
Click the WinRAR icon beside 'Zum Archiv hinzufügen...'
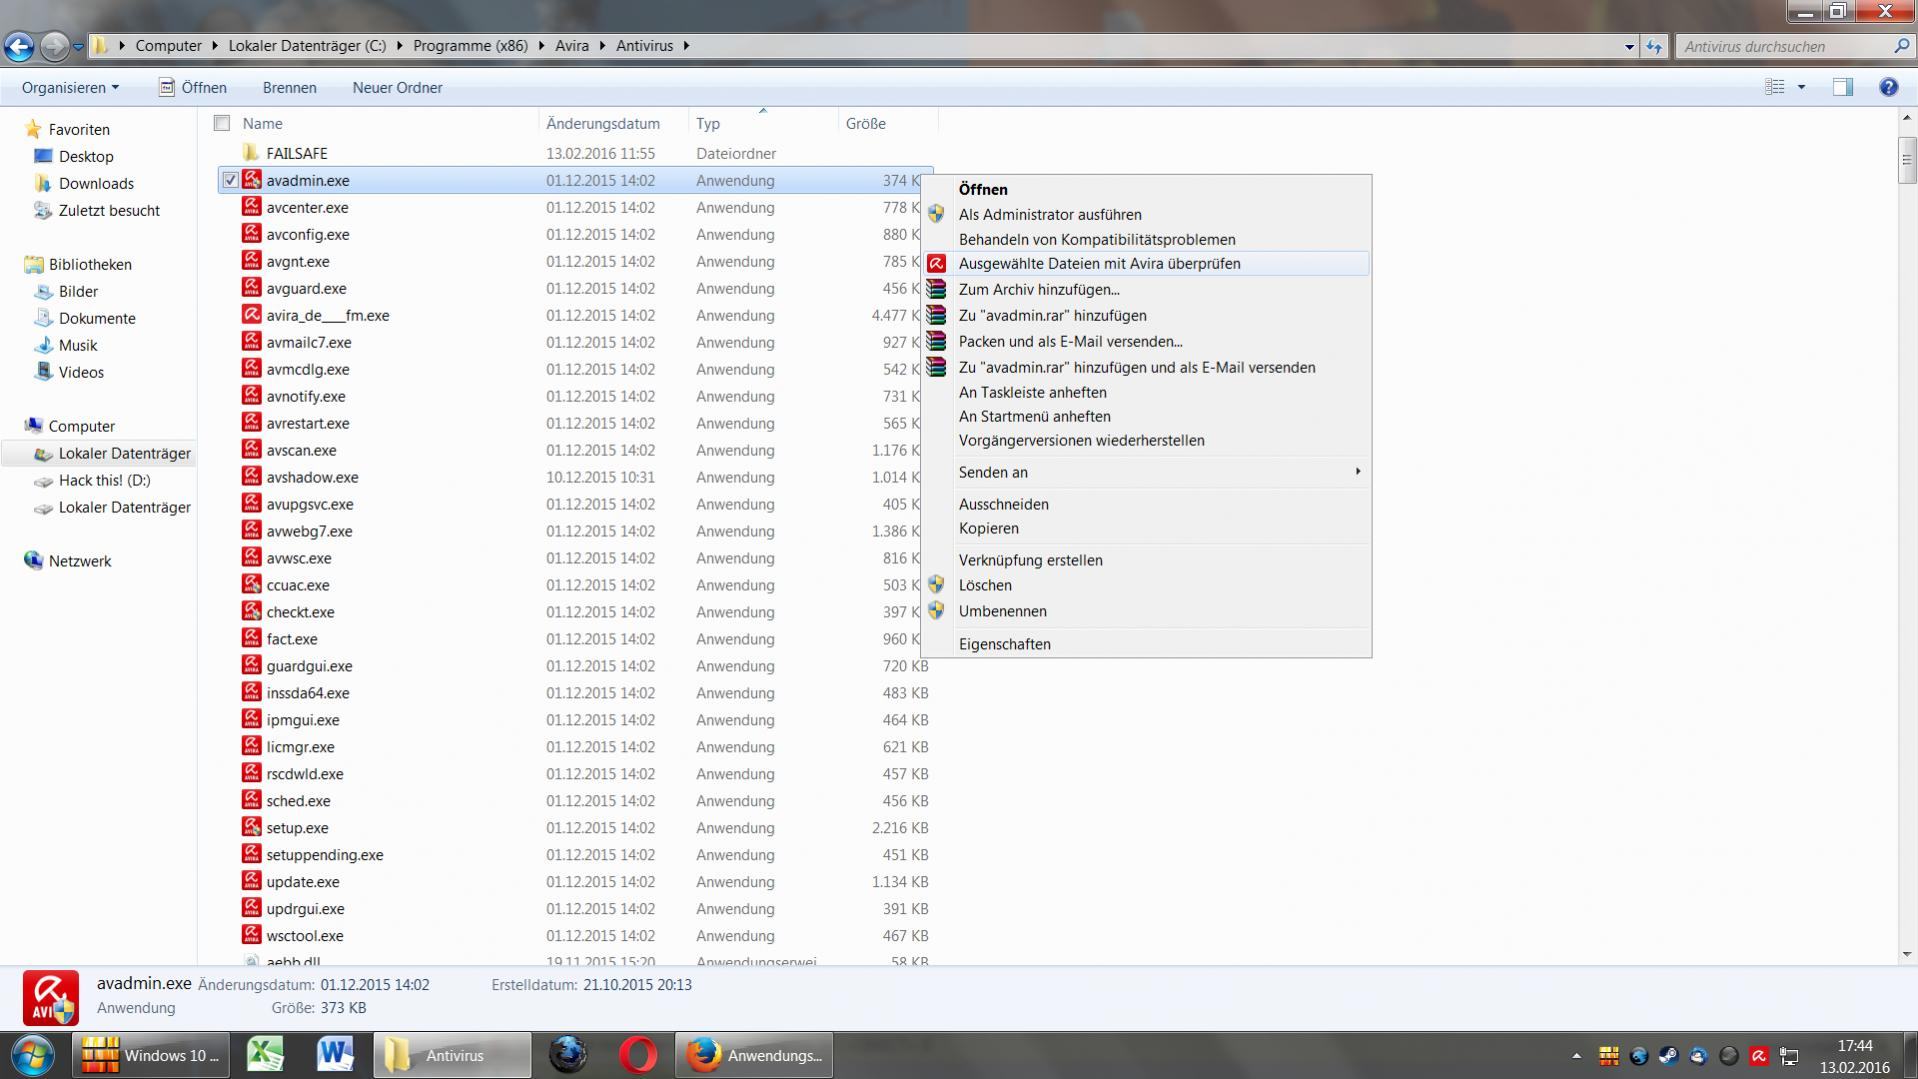point(936,289)
